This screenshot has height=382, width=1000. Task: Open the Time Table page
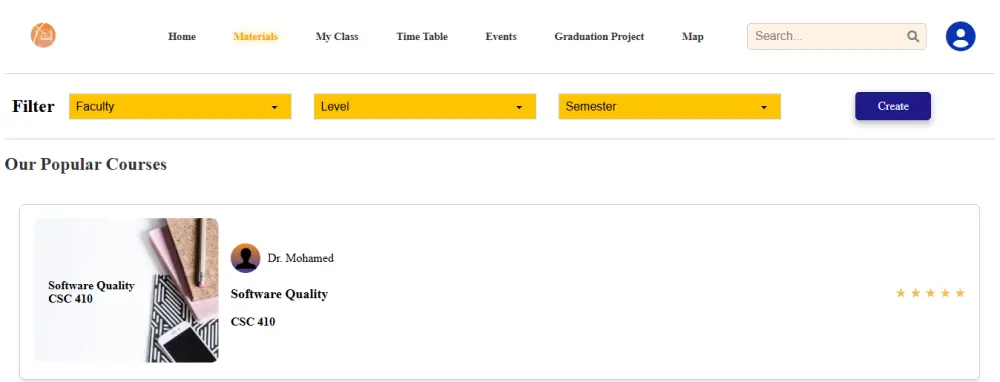[x=422, y=36]
